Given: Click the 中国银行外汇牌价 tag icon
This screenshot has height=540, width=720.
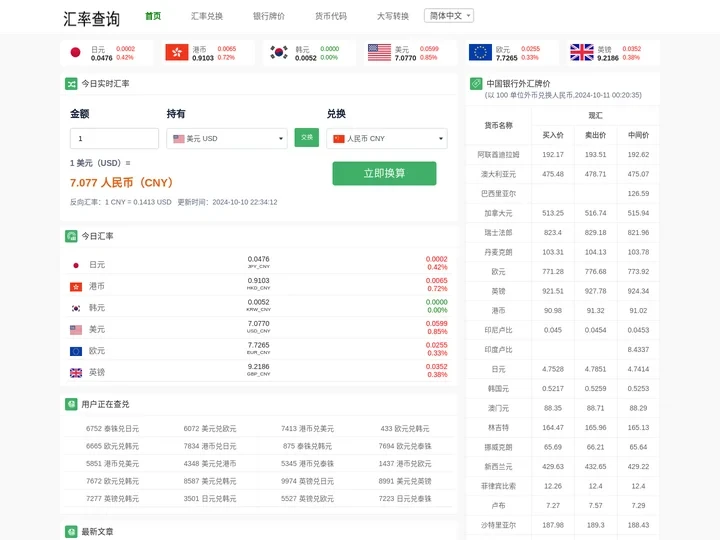Looking at the screenshot, I should pyautogui.click(x=476, y=84).
